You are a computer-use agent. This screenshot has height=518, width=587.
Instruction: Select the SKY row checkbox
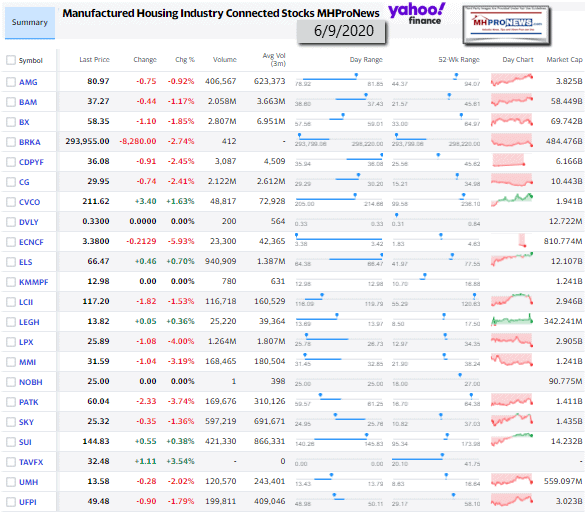tap(11, 422)
